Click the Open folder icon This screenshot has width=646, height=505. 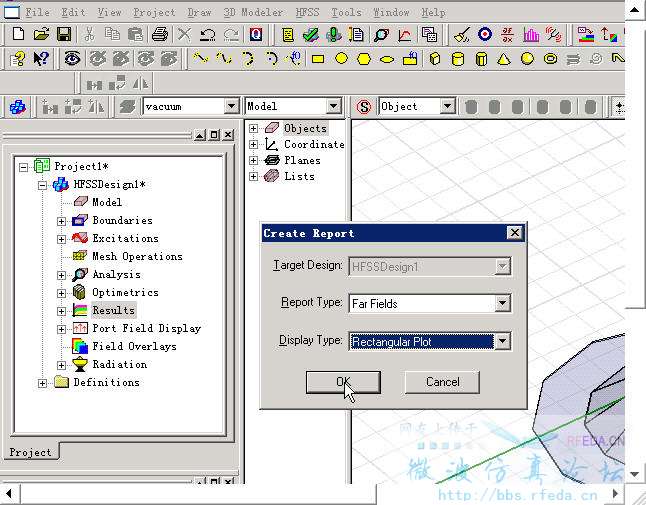pyautogui.click(x=41, y=34)
